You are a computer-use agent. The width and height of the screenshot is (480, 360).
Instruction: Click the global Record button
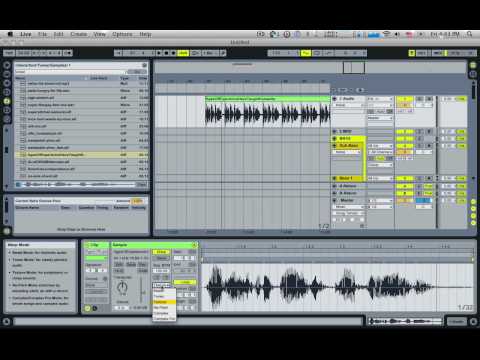pos(173,53)
